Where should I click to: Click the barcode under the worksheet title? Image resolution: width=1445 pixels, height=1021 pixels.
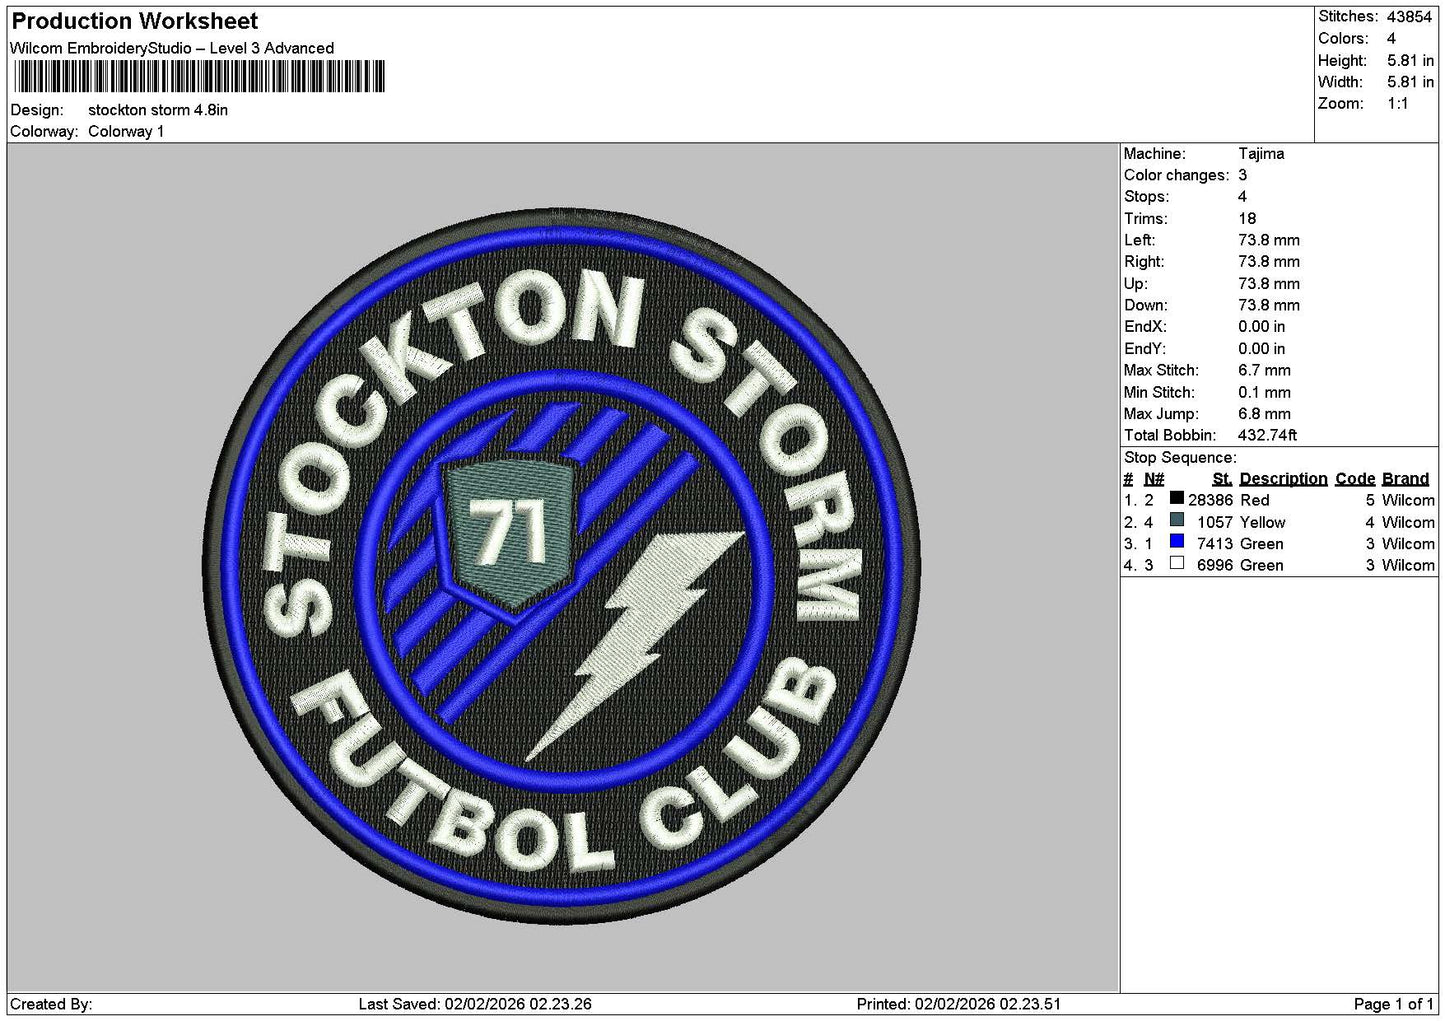[x=198, y=77]
